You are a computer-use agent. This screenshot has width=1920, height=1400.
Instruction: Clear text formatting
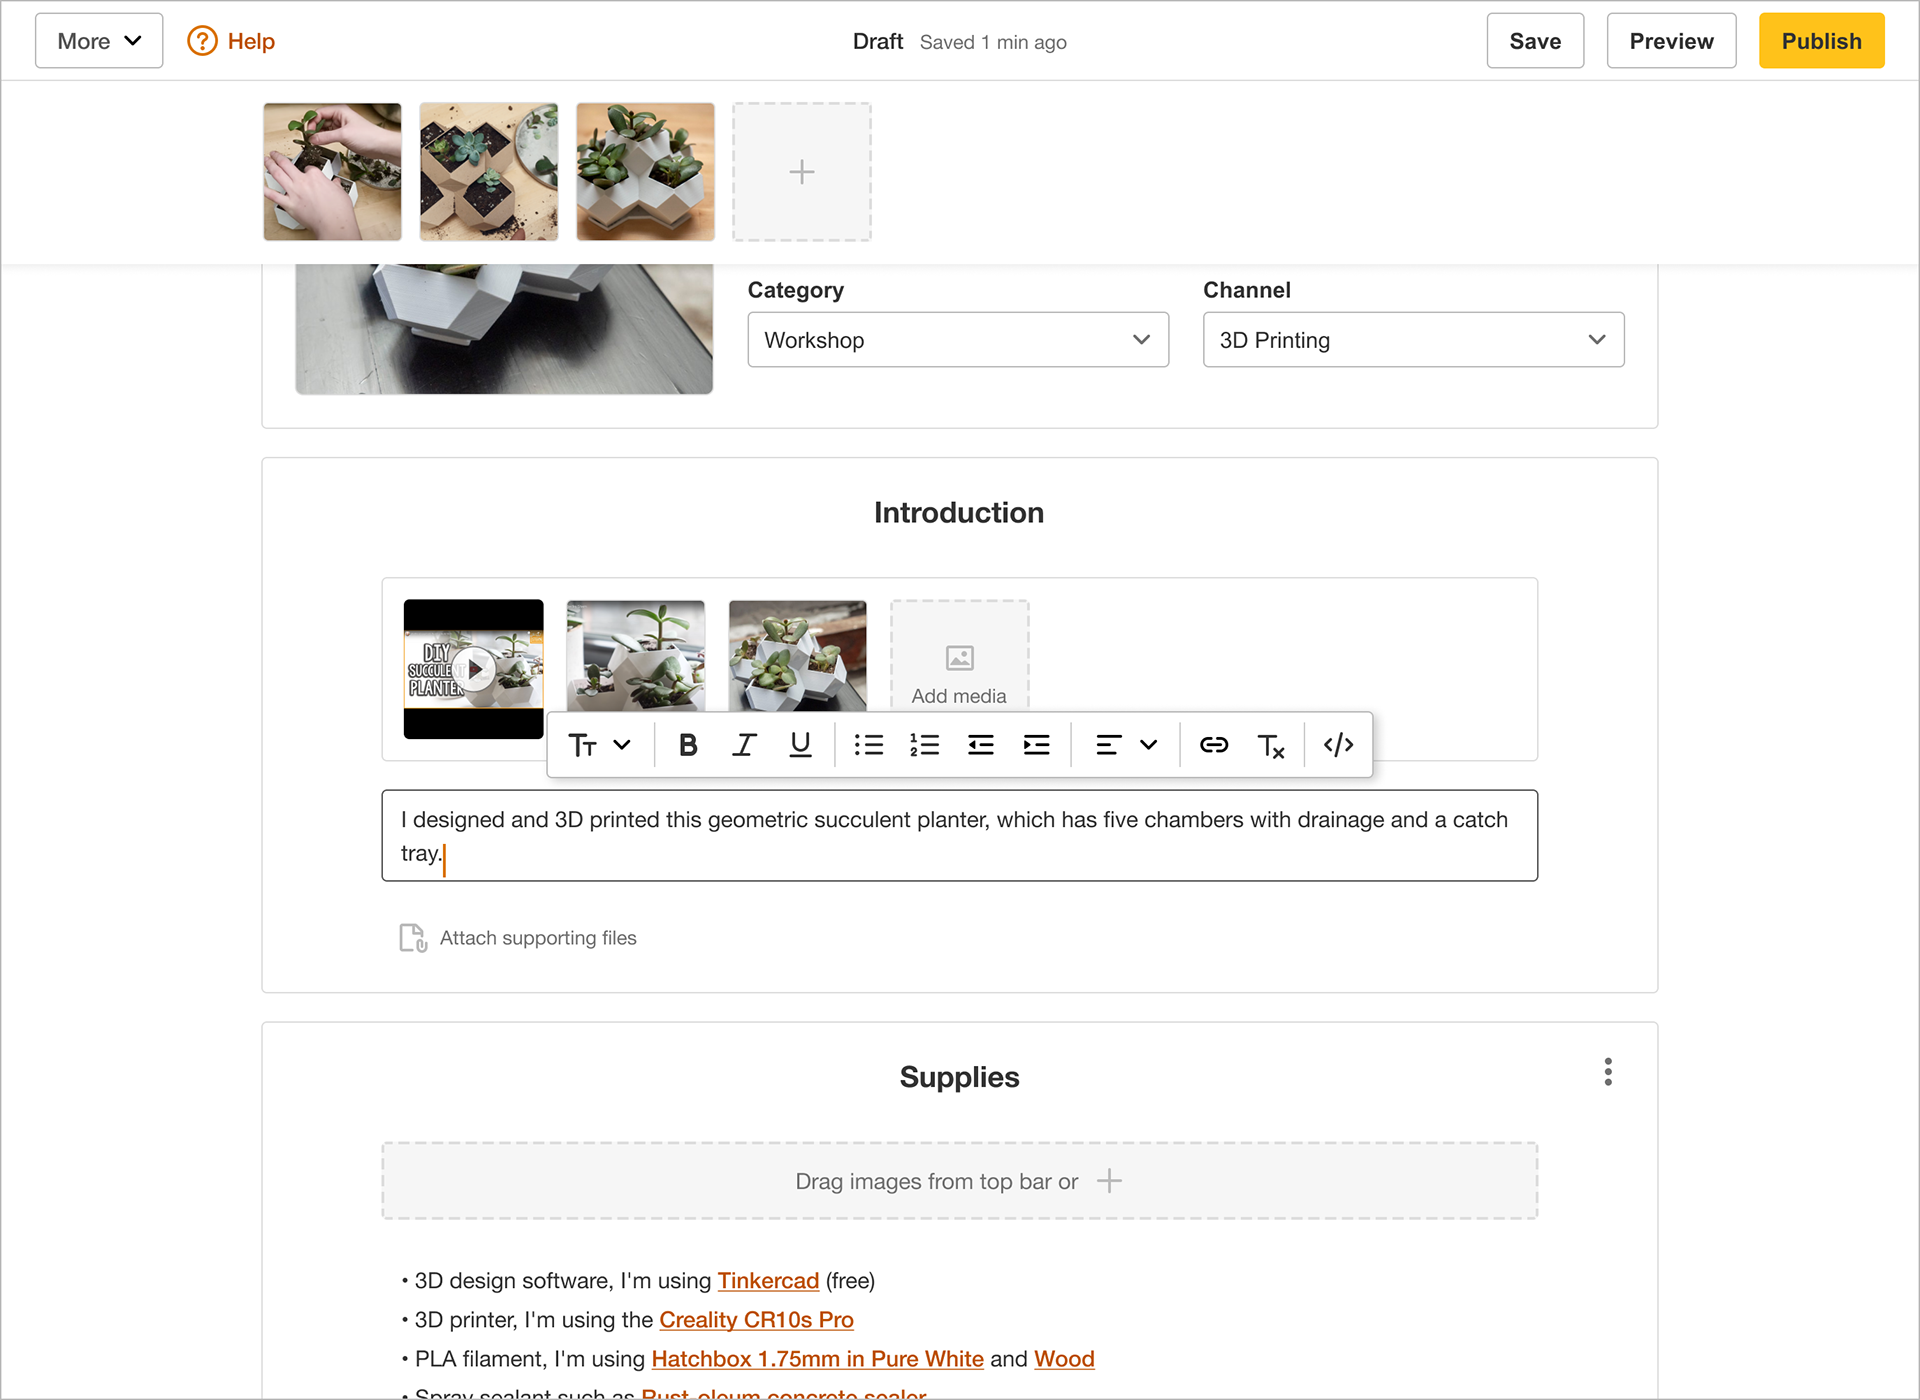point(1271,745)
